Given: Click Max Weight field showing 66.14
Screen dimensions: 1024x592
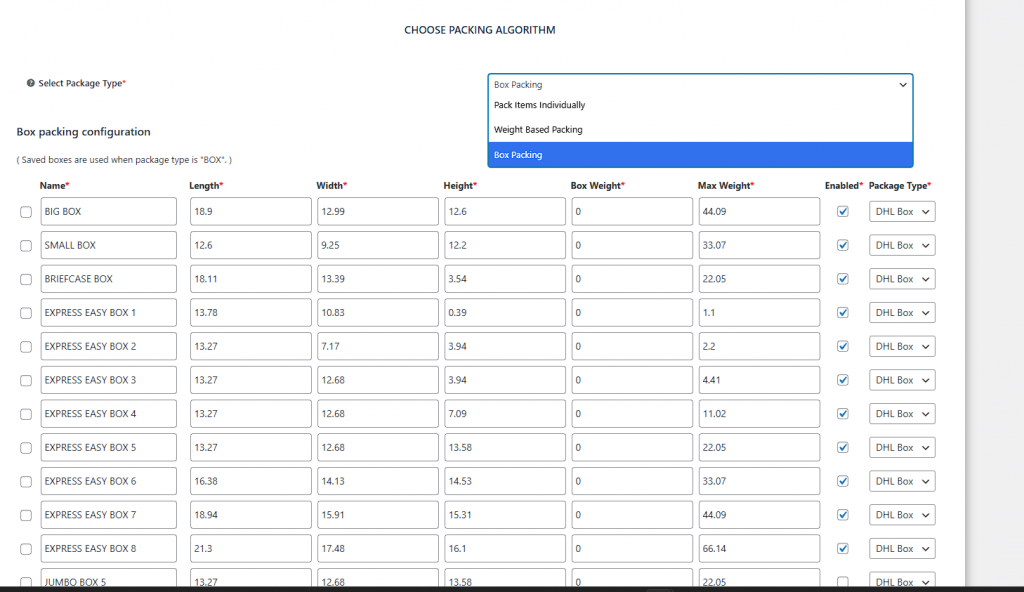Looking at the screenshot, I should tap(758, 548).
